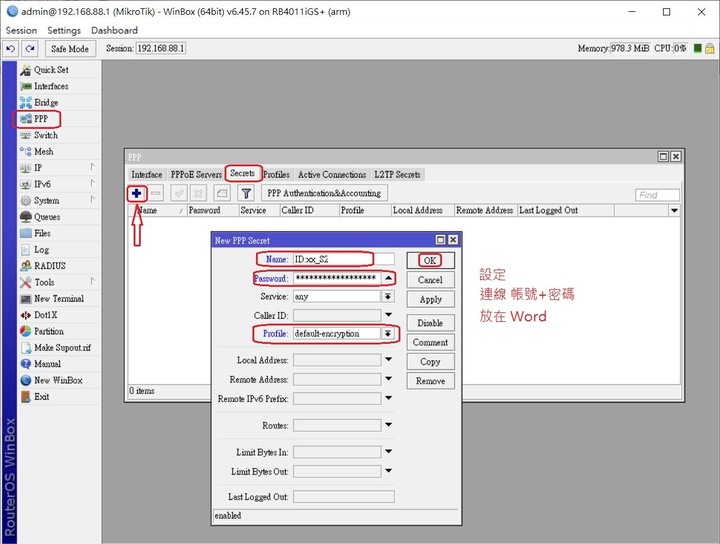
Task: Switch to the Profiles tab
Action: (276, 174)
